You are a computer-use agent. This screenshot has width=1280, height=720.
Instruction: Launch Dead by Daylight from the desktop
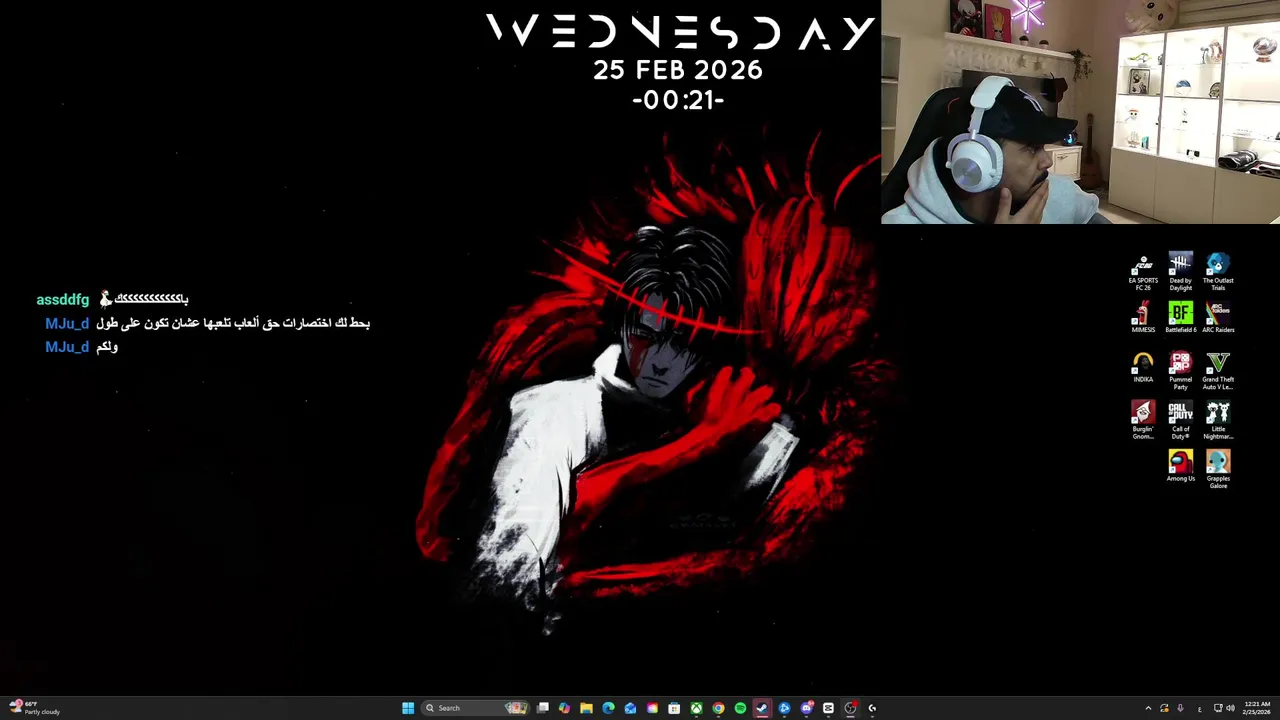tap(1181, 272)
